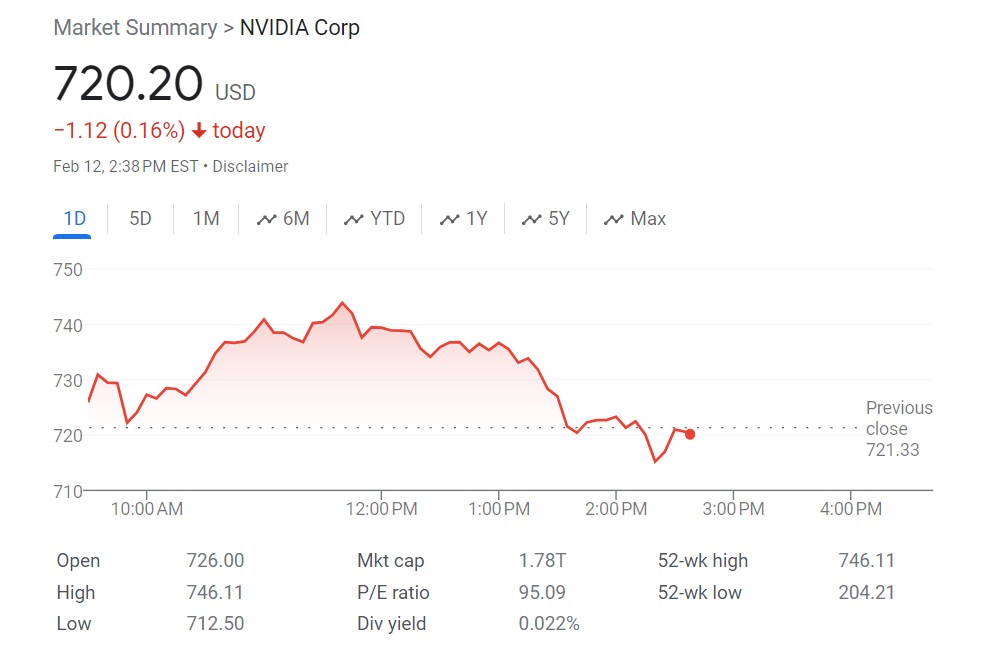
Task: Click the Div yield value 0.022%
Action: [x=549, y=624]
